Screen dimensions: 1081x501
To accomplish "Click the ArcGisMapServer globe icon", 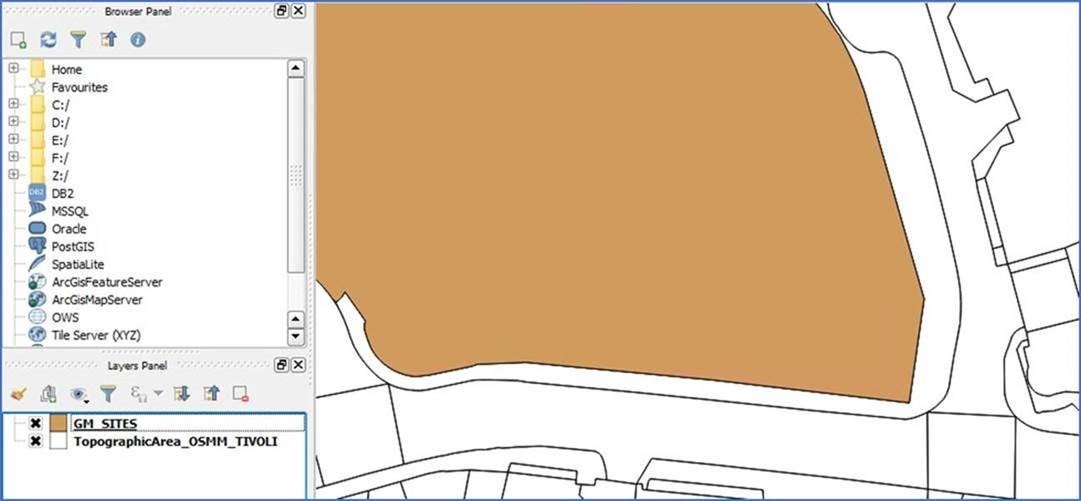I will click(37, 299).
